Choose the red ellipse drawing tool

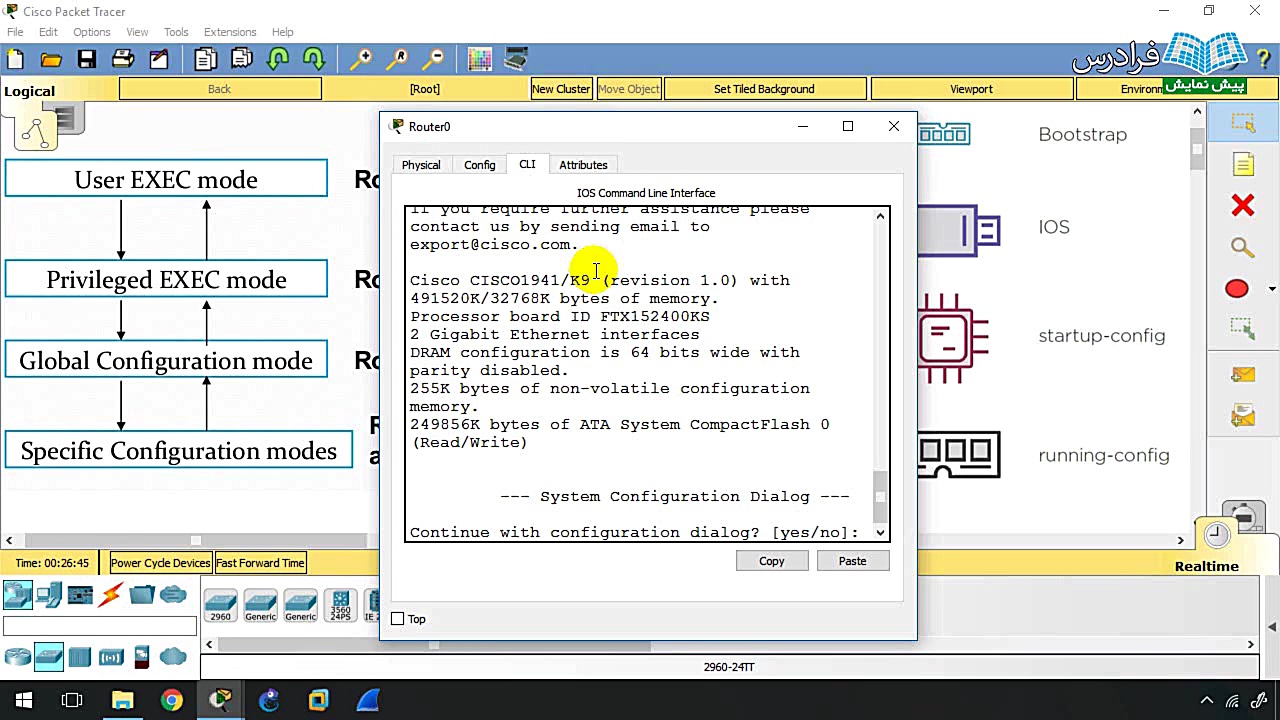pos(1237,289)
